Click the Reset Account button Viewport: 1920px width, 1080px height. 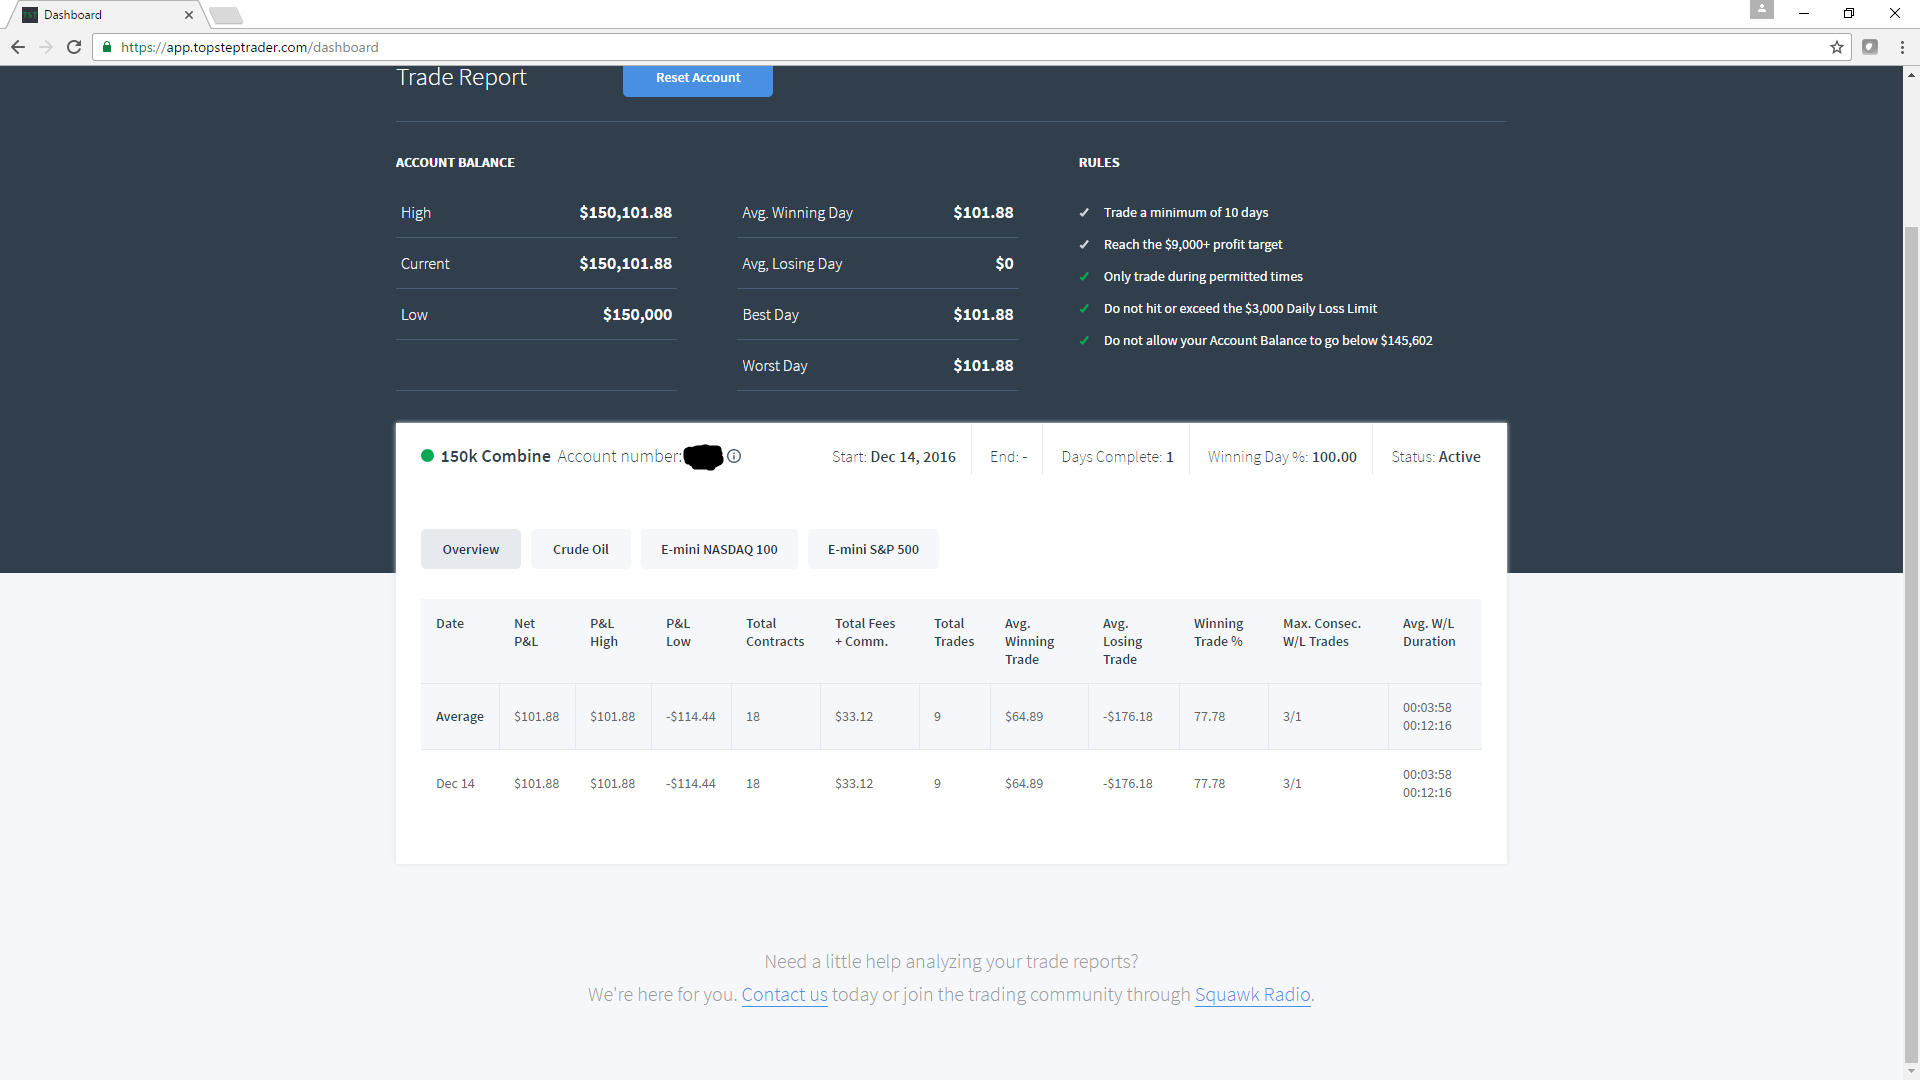tap(698, 78)
